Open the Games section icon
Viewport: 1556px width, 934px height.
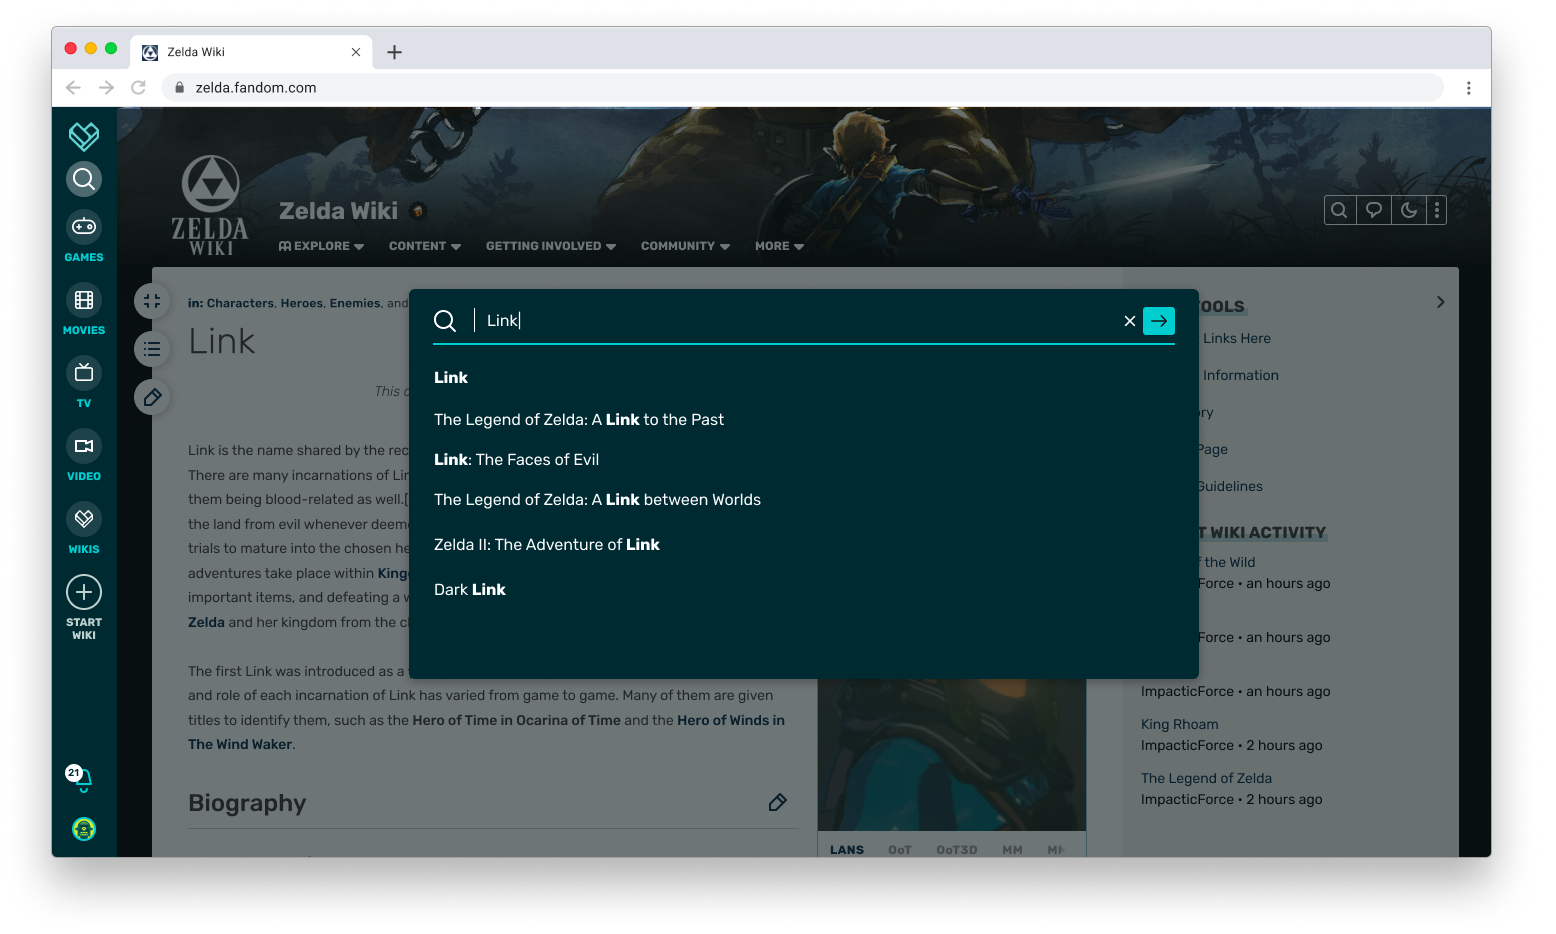tap(84, 227)
